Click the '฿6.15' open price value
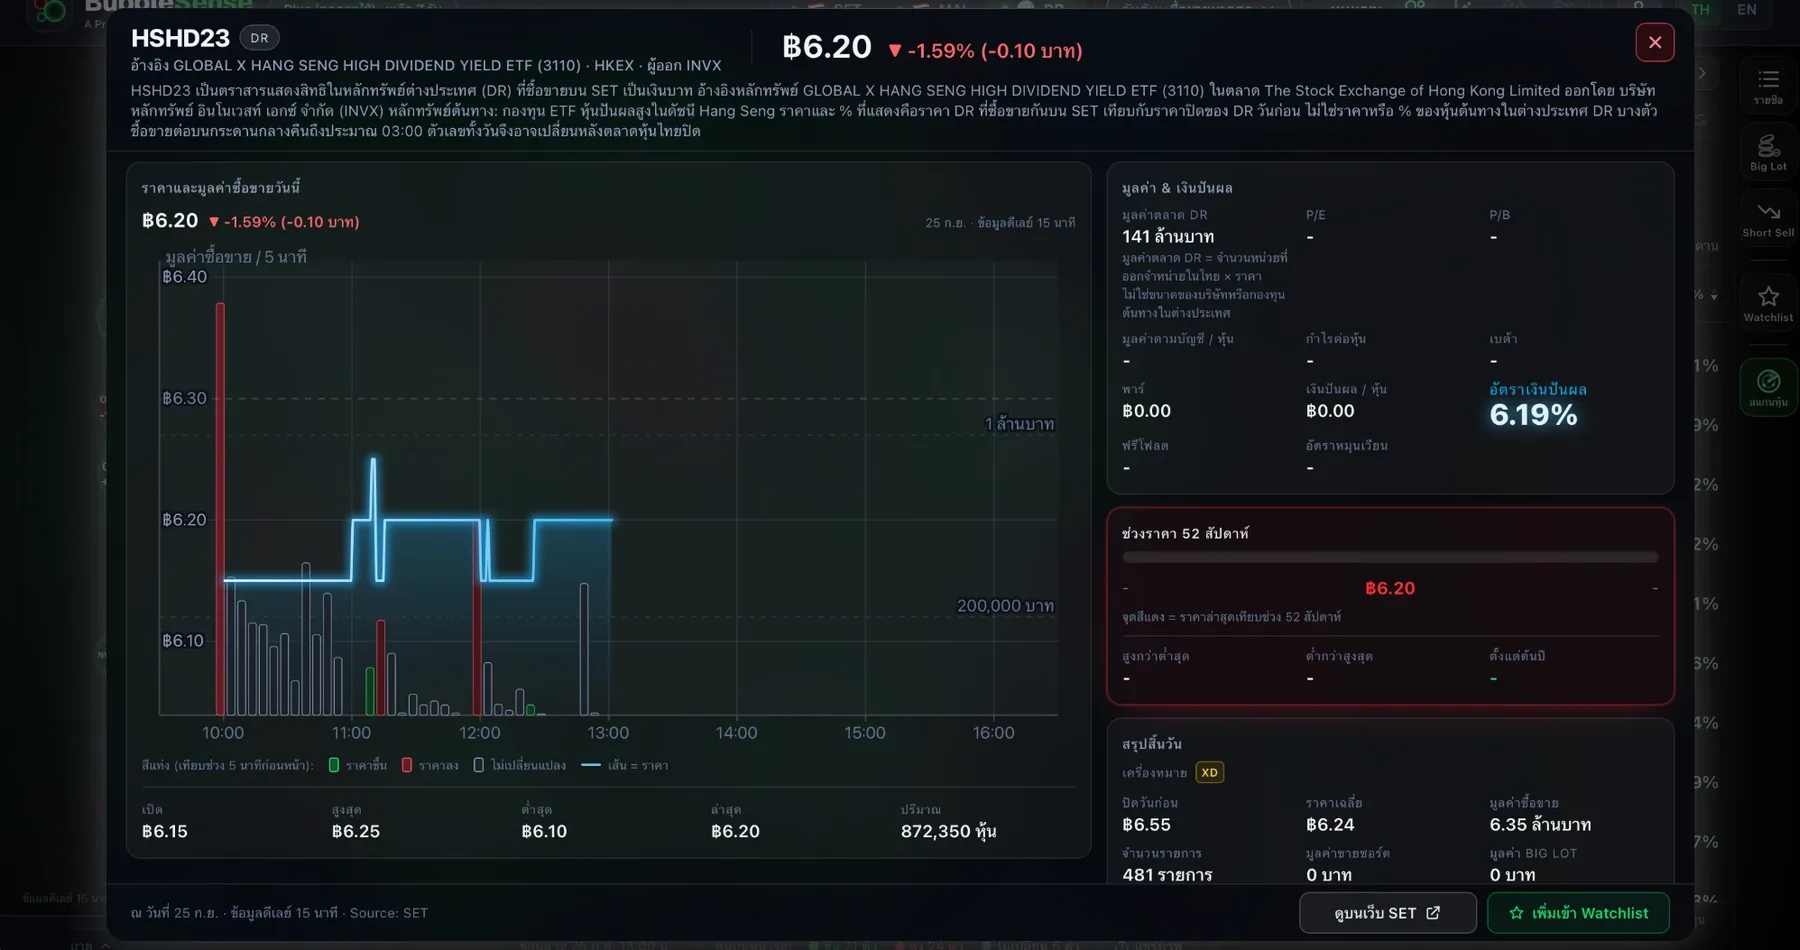1800x950 pixels. click(x=165, y=831)
